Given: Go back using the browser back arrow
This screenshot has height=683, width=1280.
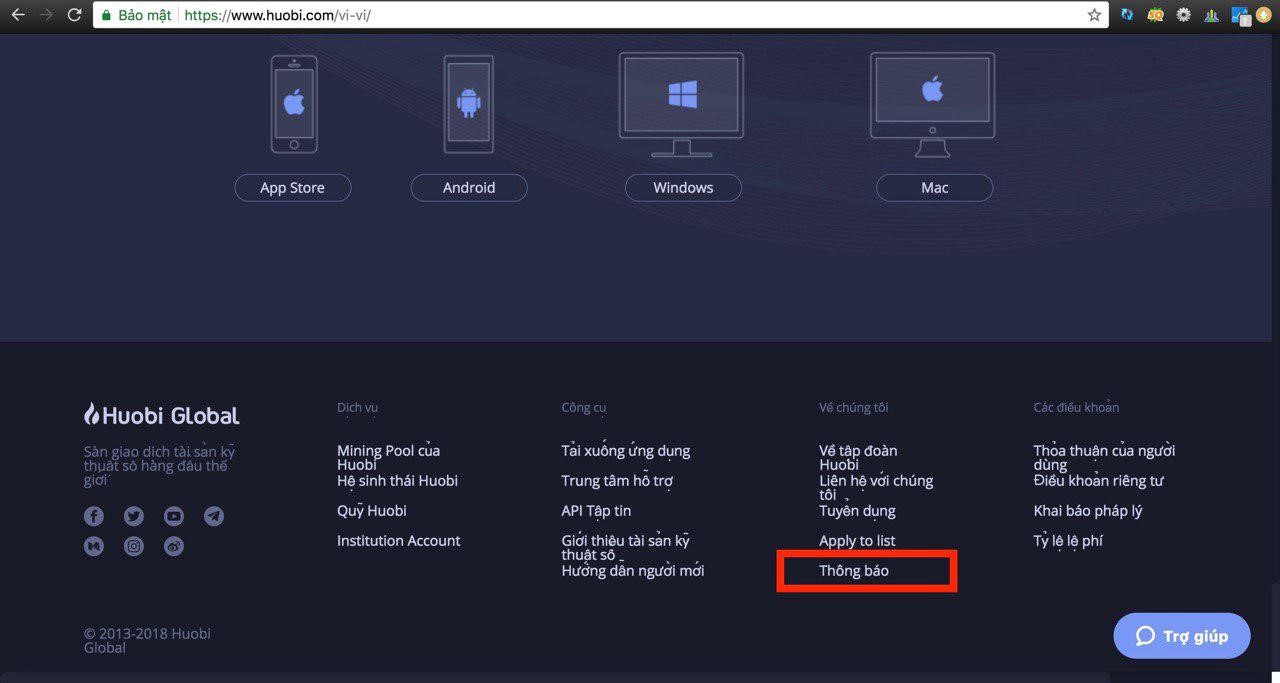Looking at the screenshot, I should coord(18,15).
